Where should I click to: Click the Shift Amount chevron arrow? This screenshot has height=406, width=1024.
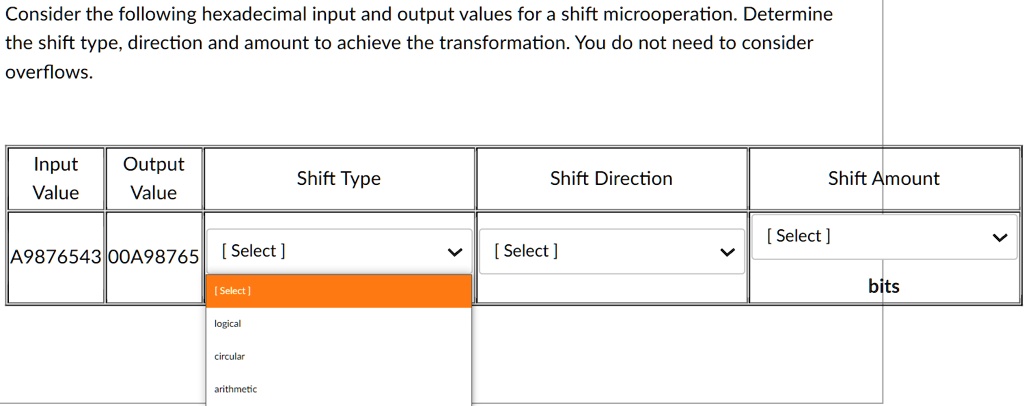[x=998, y=238]
